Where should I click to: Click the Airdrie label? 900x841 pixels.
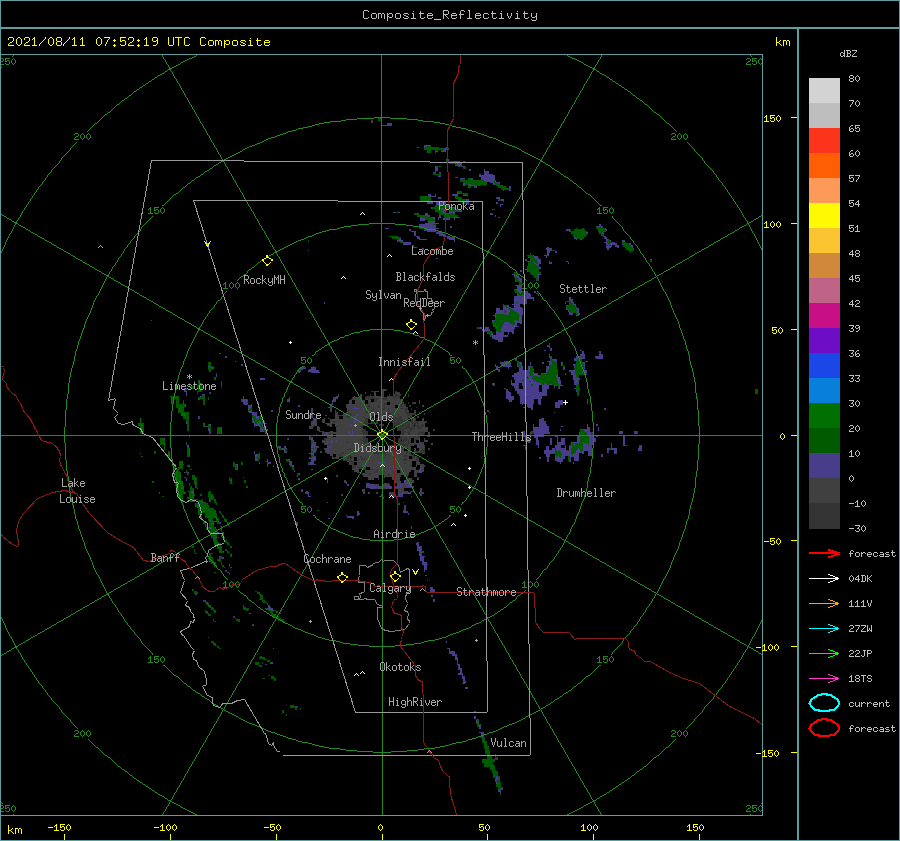(x=394, y=534)
